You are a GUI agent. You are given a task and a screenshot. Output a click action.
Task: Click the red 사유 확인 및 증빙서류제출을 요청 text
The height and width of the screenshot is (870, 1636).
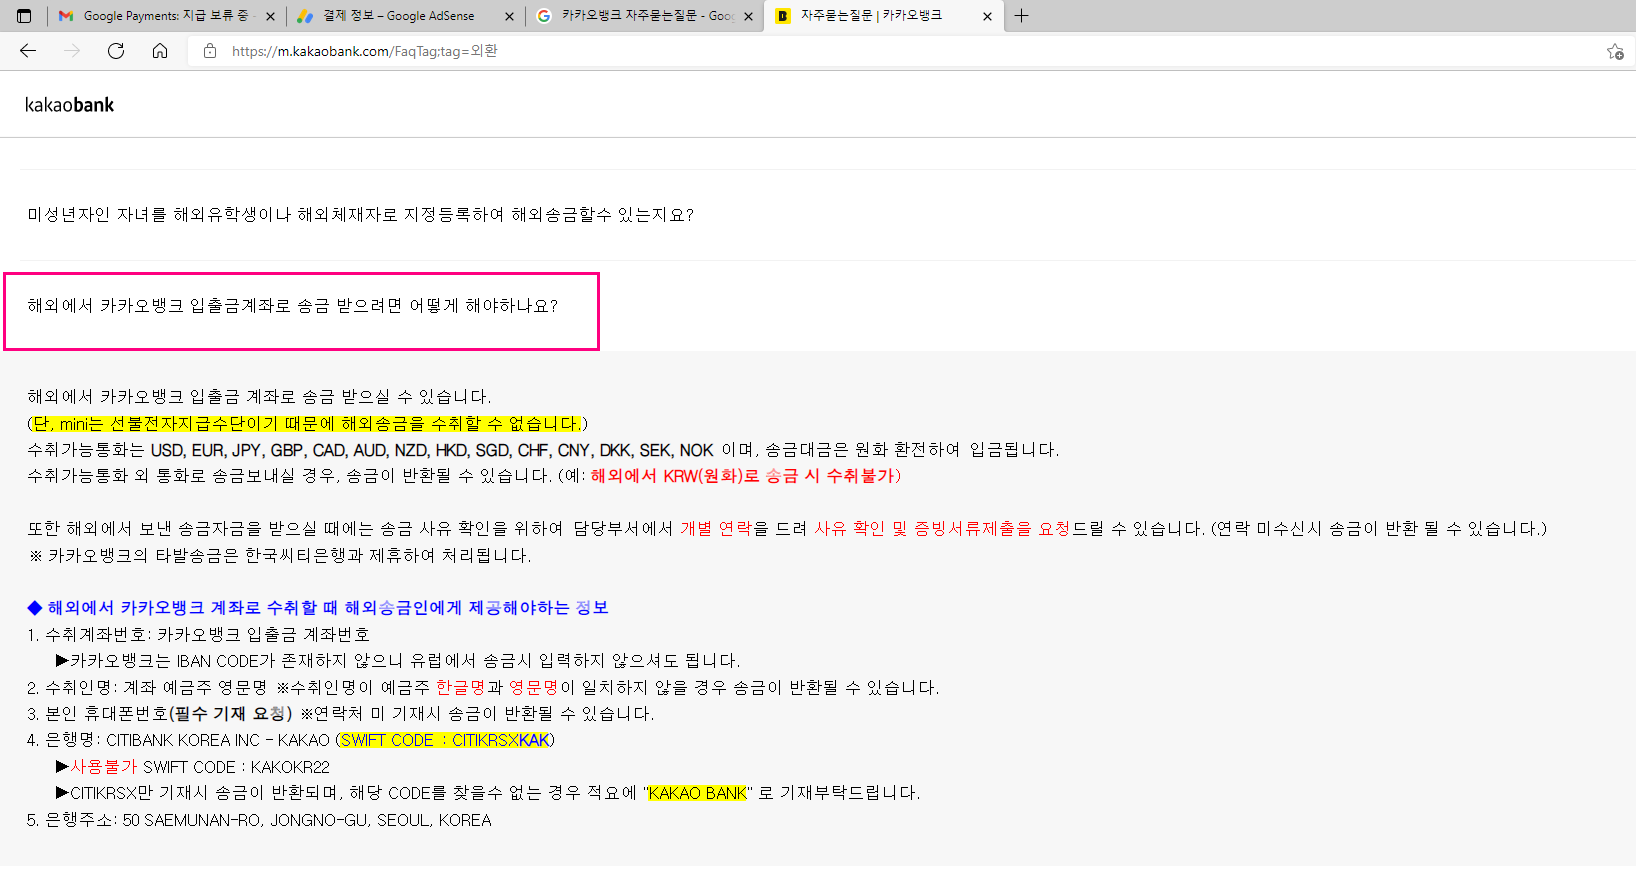pos(942,528)
